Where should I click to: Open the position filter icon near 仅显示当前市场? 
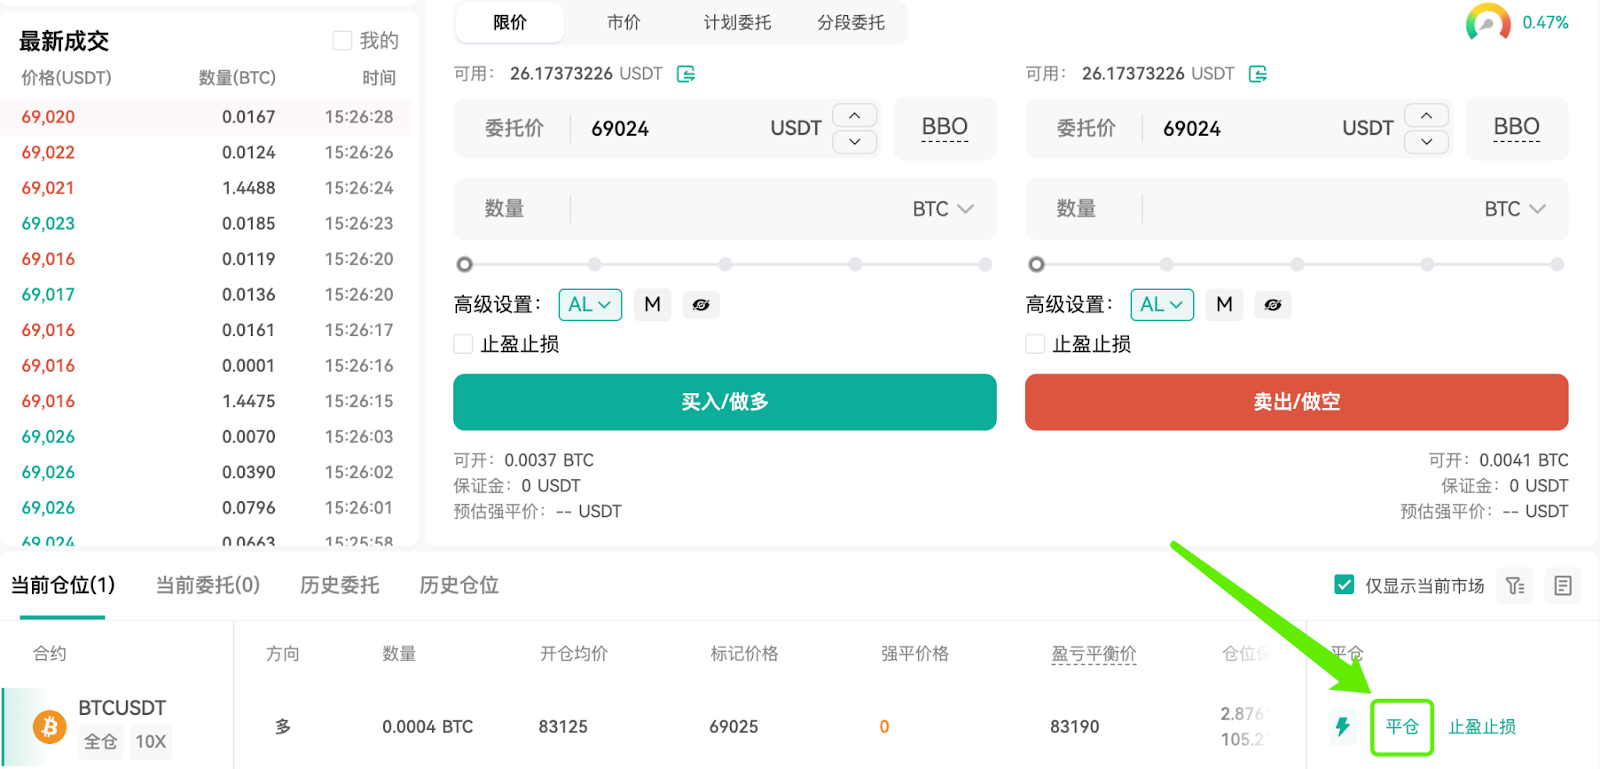tap(1516, 586)
